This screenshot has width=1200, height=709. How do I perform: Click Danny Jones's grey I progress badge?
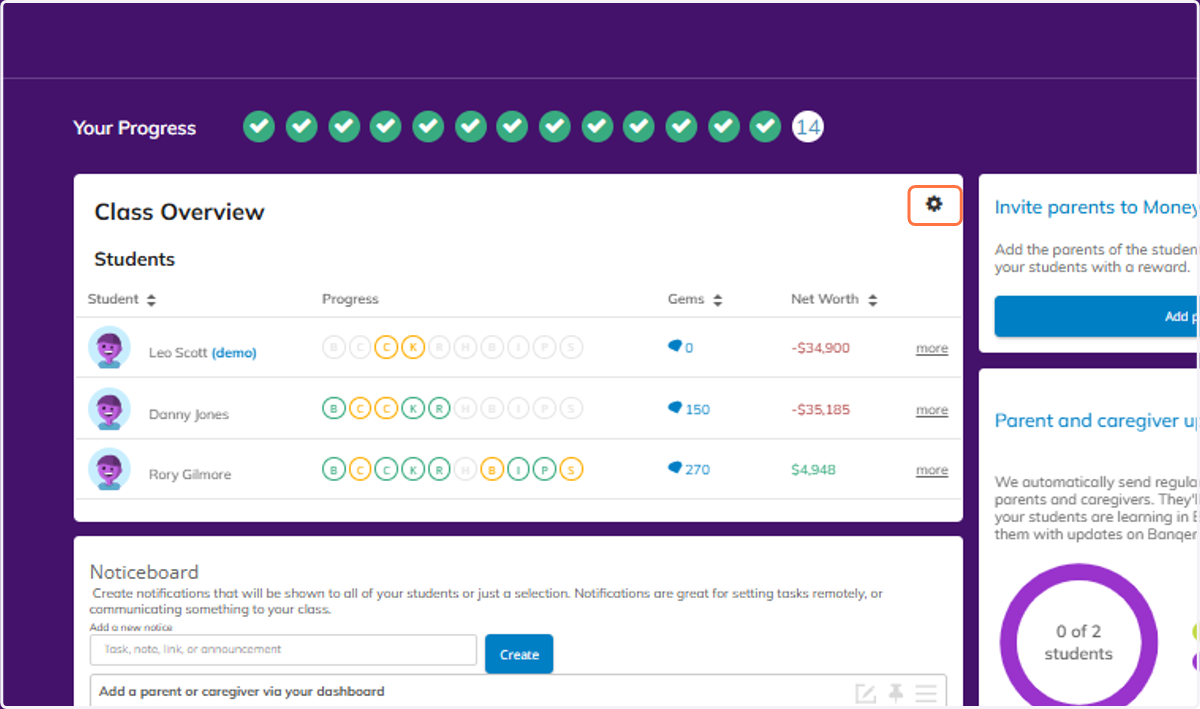coord(518,408)
